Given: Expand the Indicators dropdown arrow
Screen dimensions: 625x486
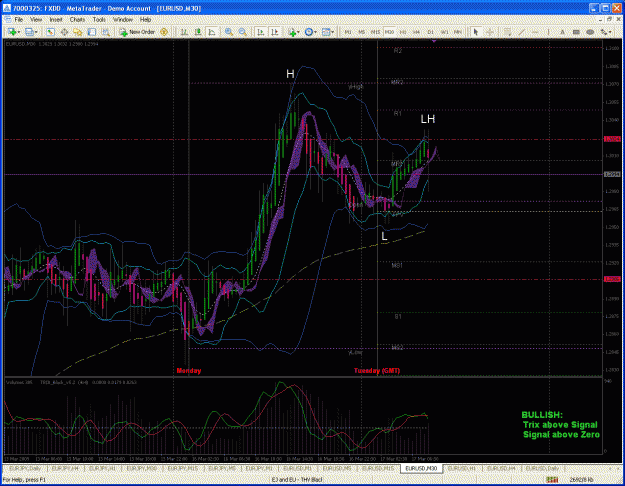Looking at the screenshot, I should point(299,32).
